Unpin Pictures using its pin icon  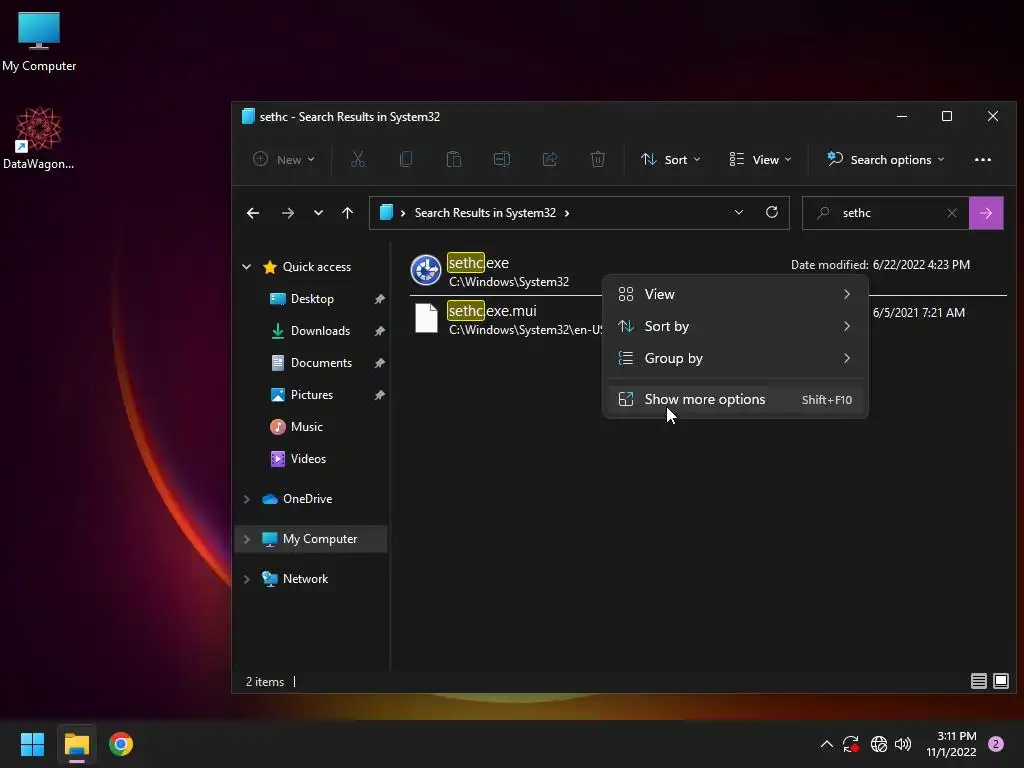[379, 395]
